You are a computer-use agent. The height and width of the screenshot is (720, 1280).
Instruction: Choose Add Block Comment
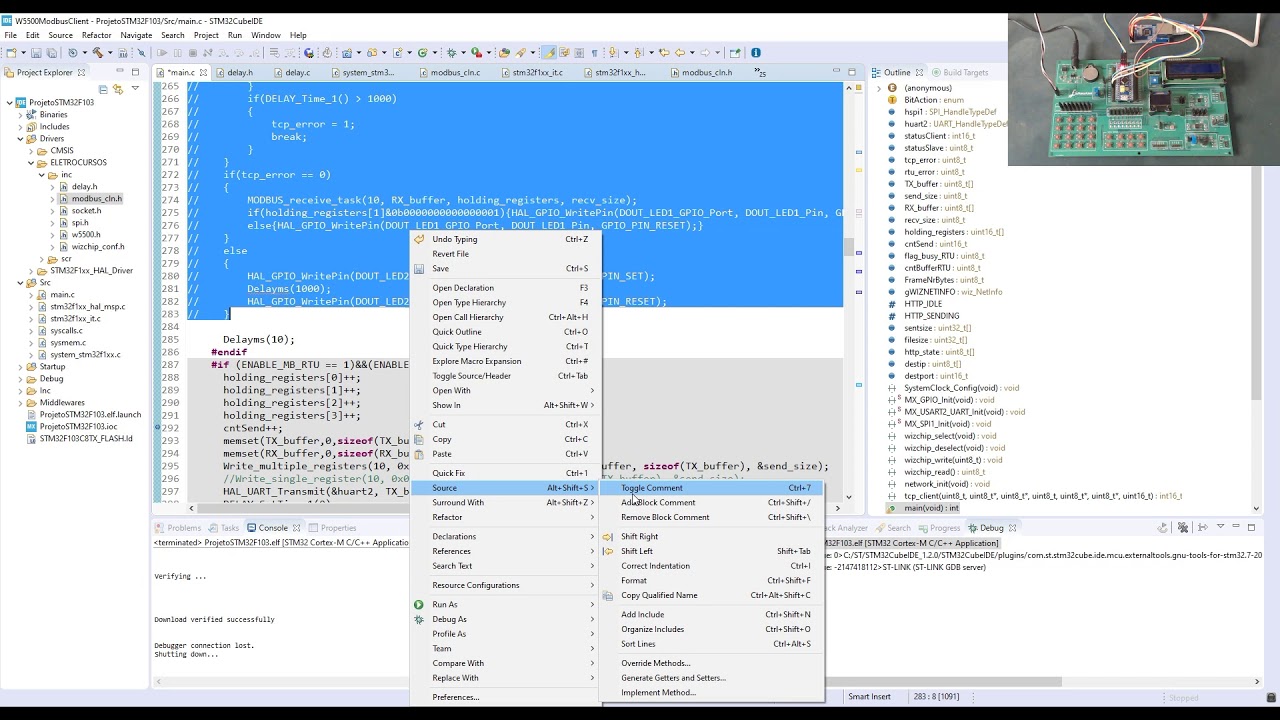(711, 503)
